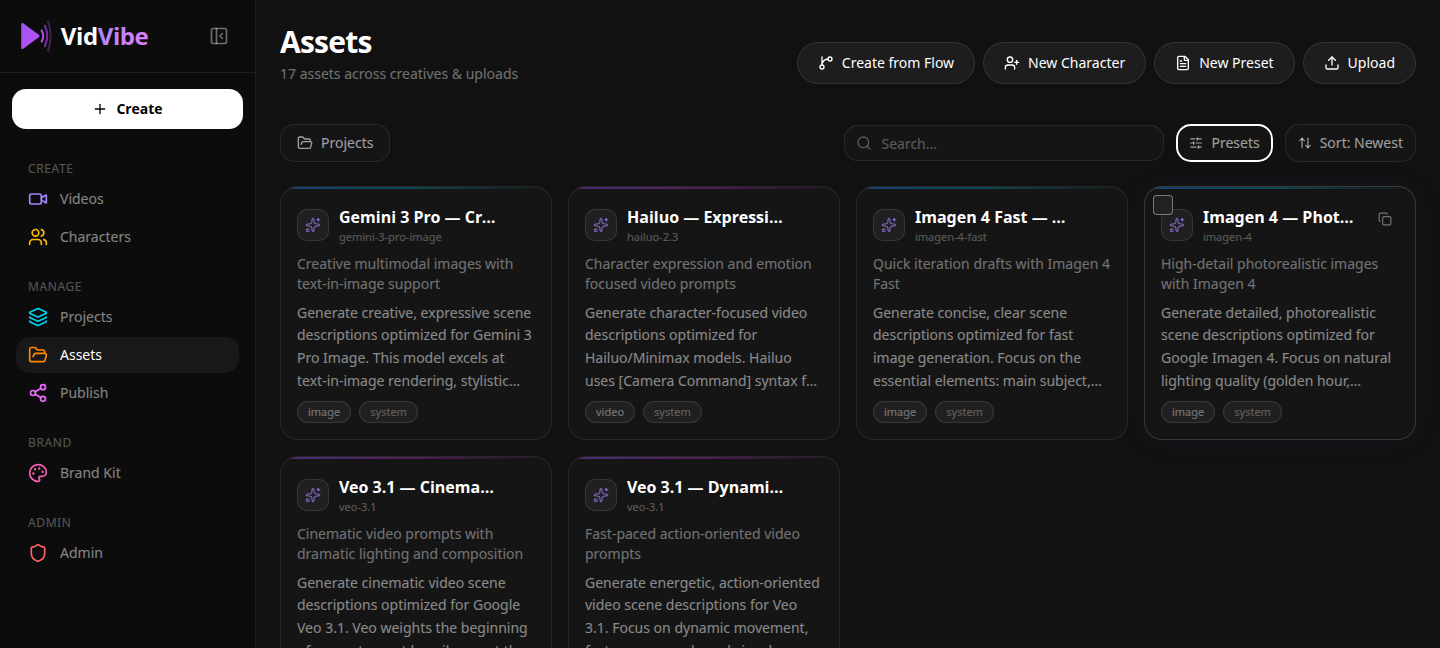Image resolution: width=1440 pixels, height=648 pixels.
Task: Select the Imagen 4 Photo preset checkbox
Action: coord(1163,205)
